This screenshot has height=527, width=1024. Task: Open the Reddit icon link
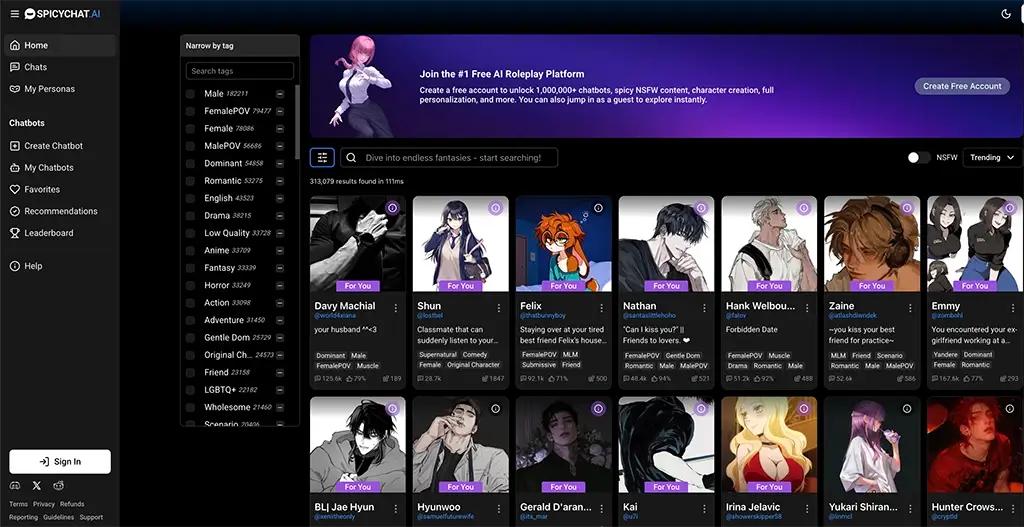(x=59, y=485)
